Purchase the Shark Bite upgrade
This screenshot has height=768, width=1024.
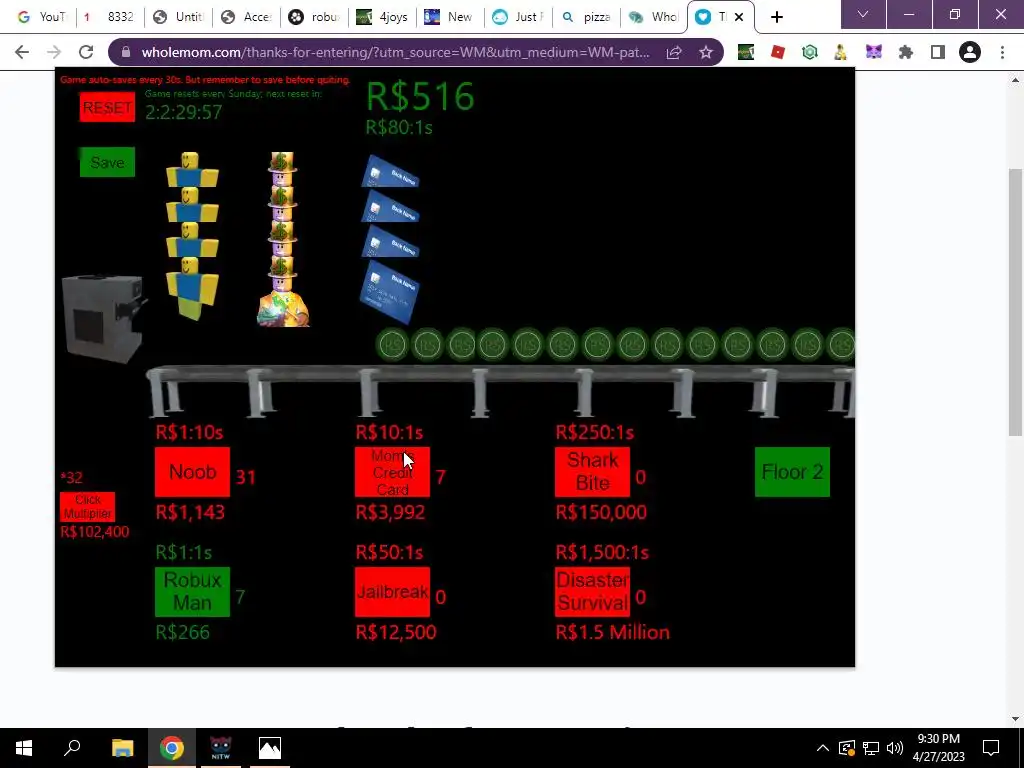point(592,472)
